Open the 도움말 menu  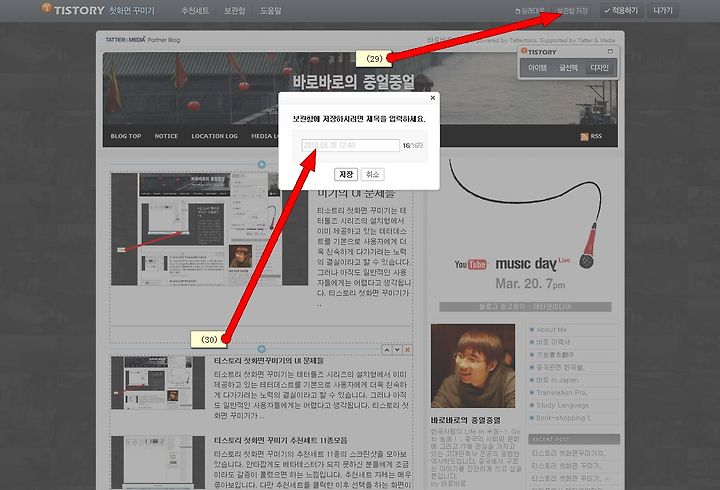(270, 11)
